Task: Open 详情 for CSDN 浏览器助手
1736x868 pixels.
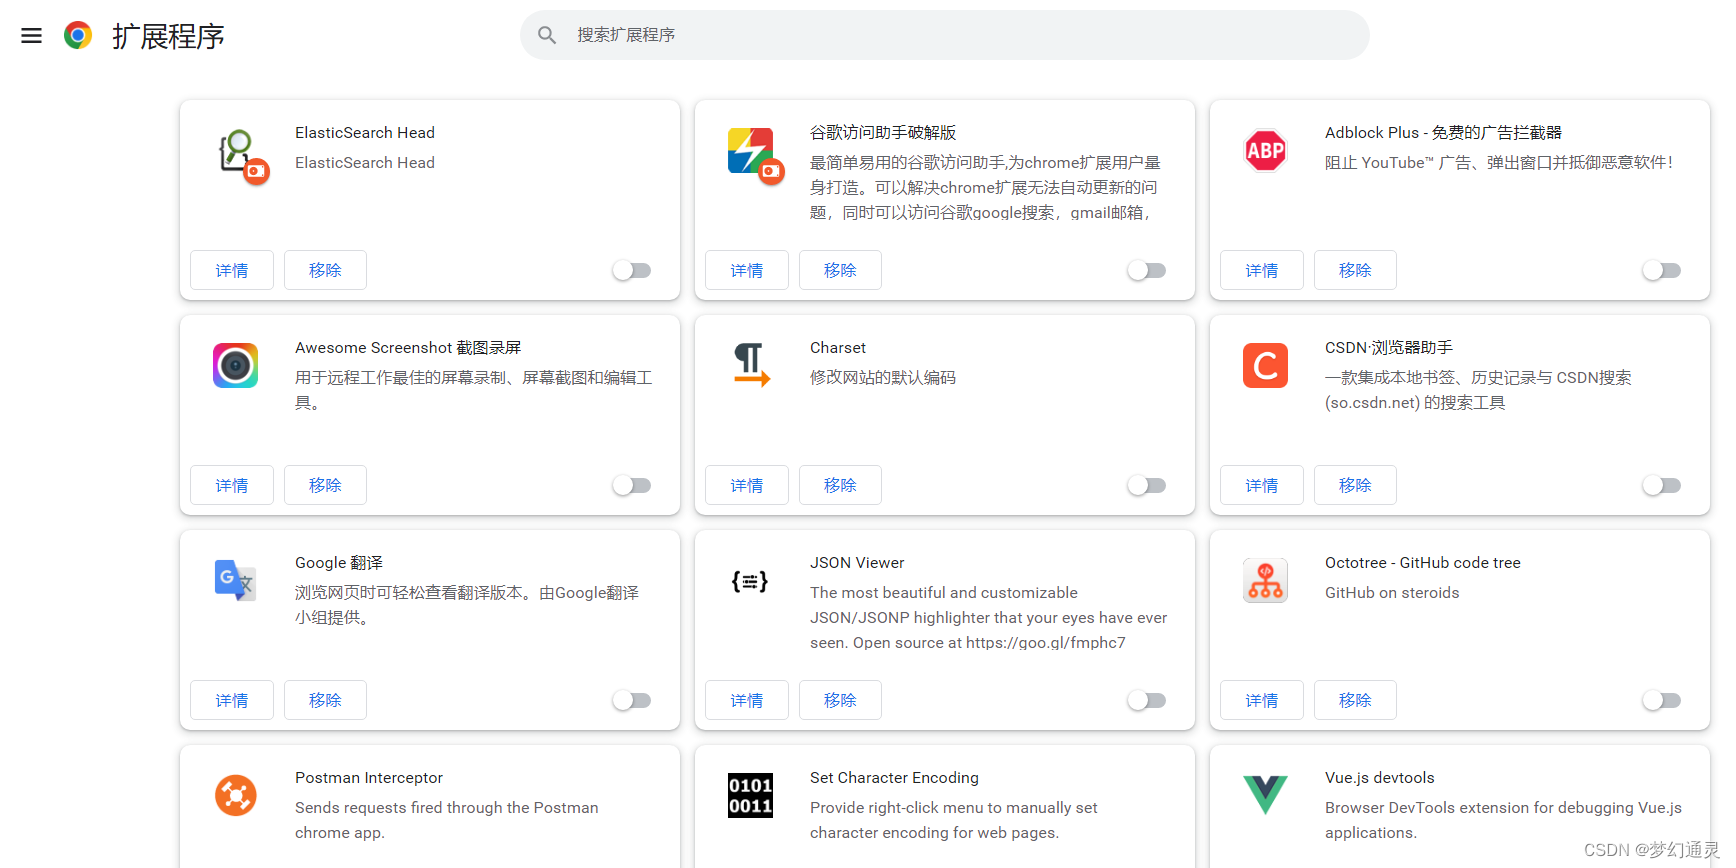Action: tap(1262, 485)
